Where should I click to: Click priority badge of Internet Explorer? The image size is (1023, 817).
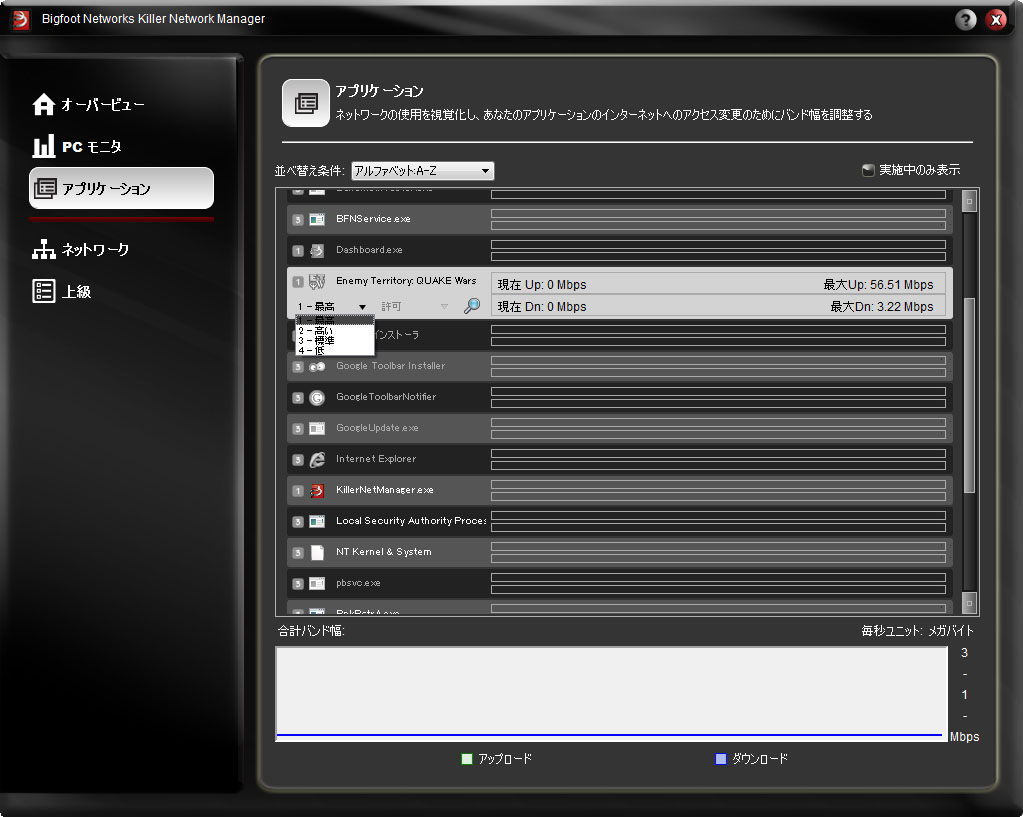pyautogui.click(x=298, y=459)
